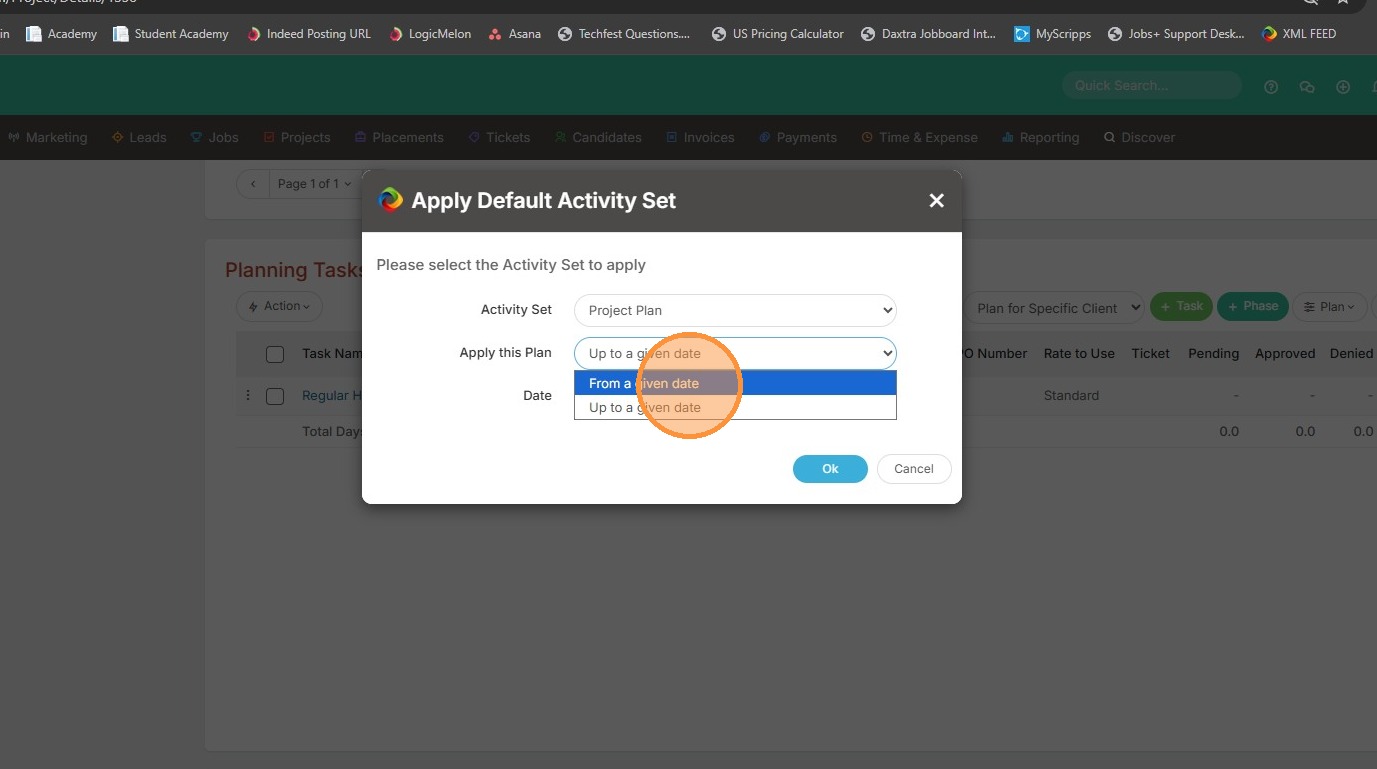
Task: Click the circled plus add icon
Action: 1343,87
